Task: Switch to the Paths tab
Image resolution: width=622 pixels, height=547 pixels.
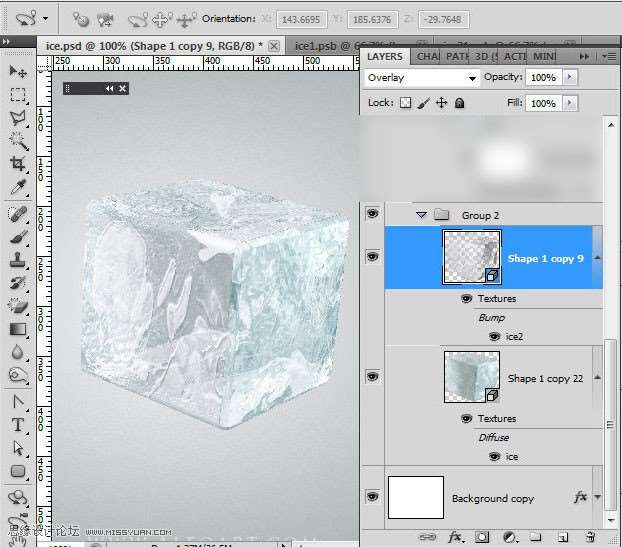Action: pyautogui.click(x=457, y=57)
